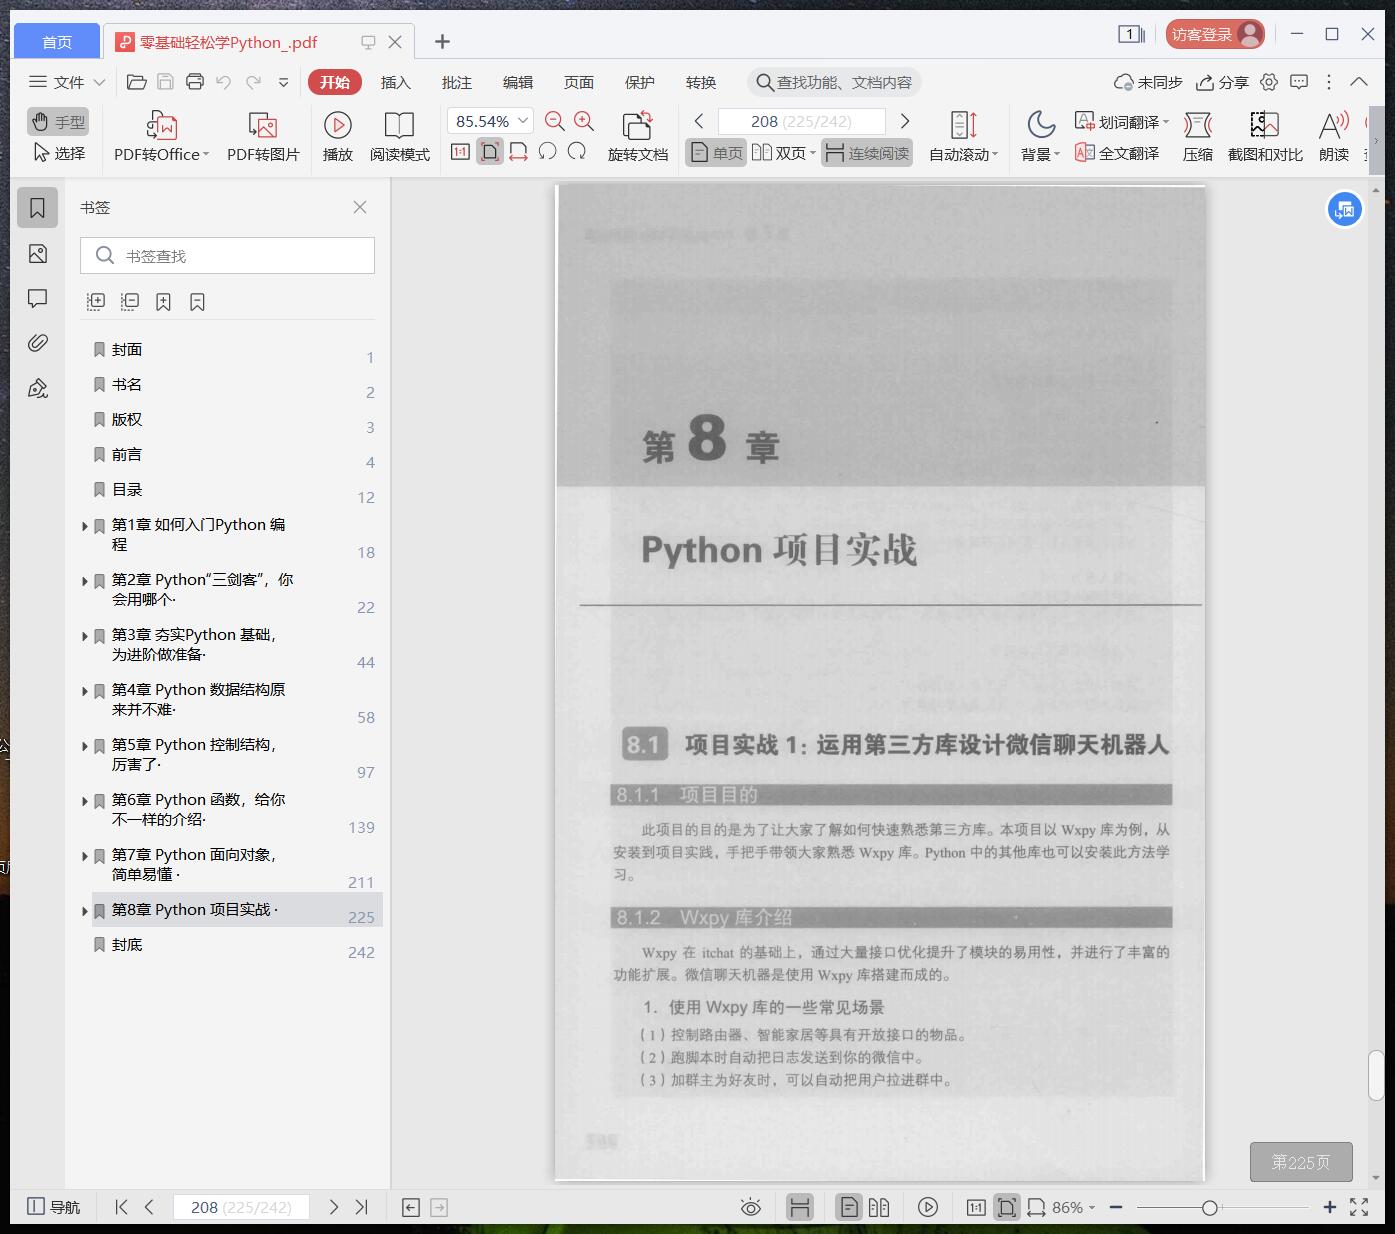Click fullscreen icon in status bar
The image size is (1395, 1234).
pyautogui.click(x=1359, y=1207)
